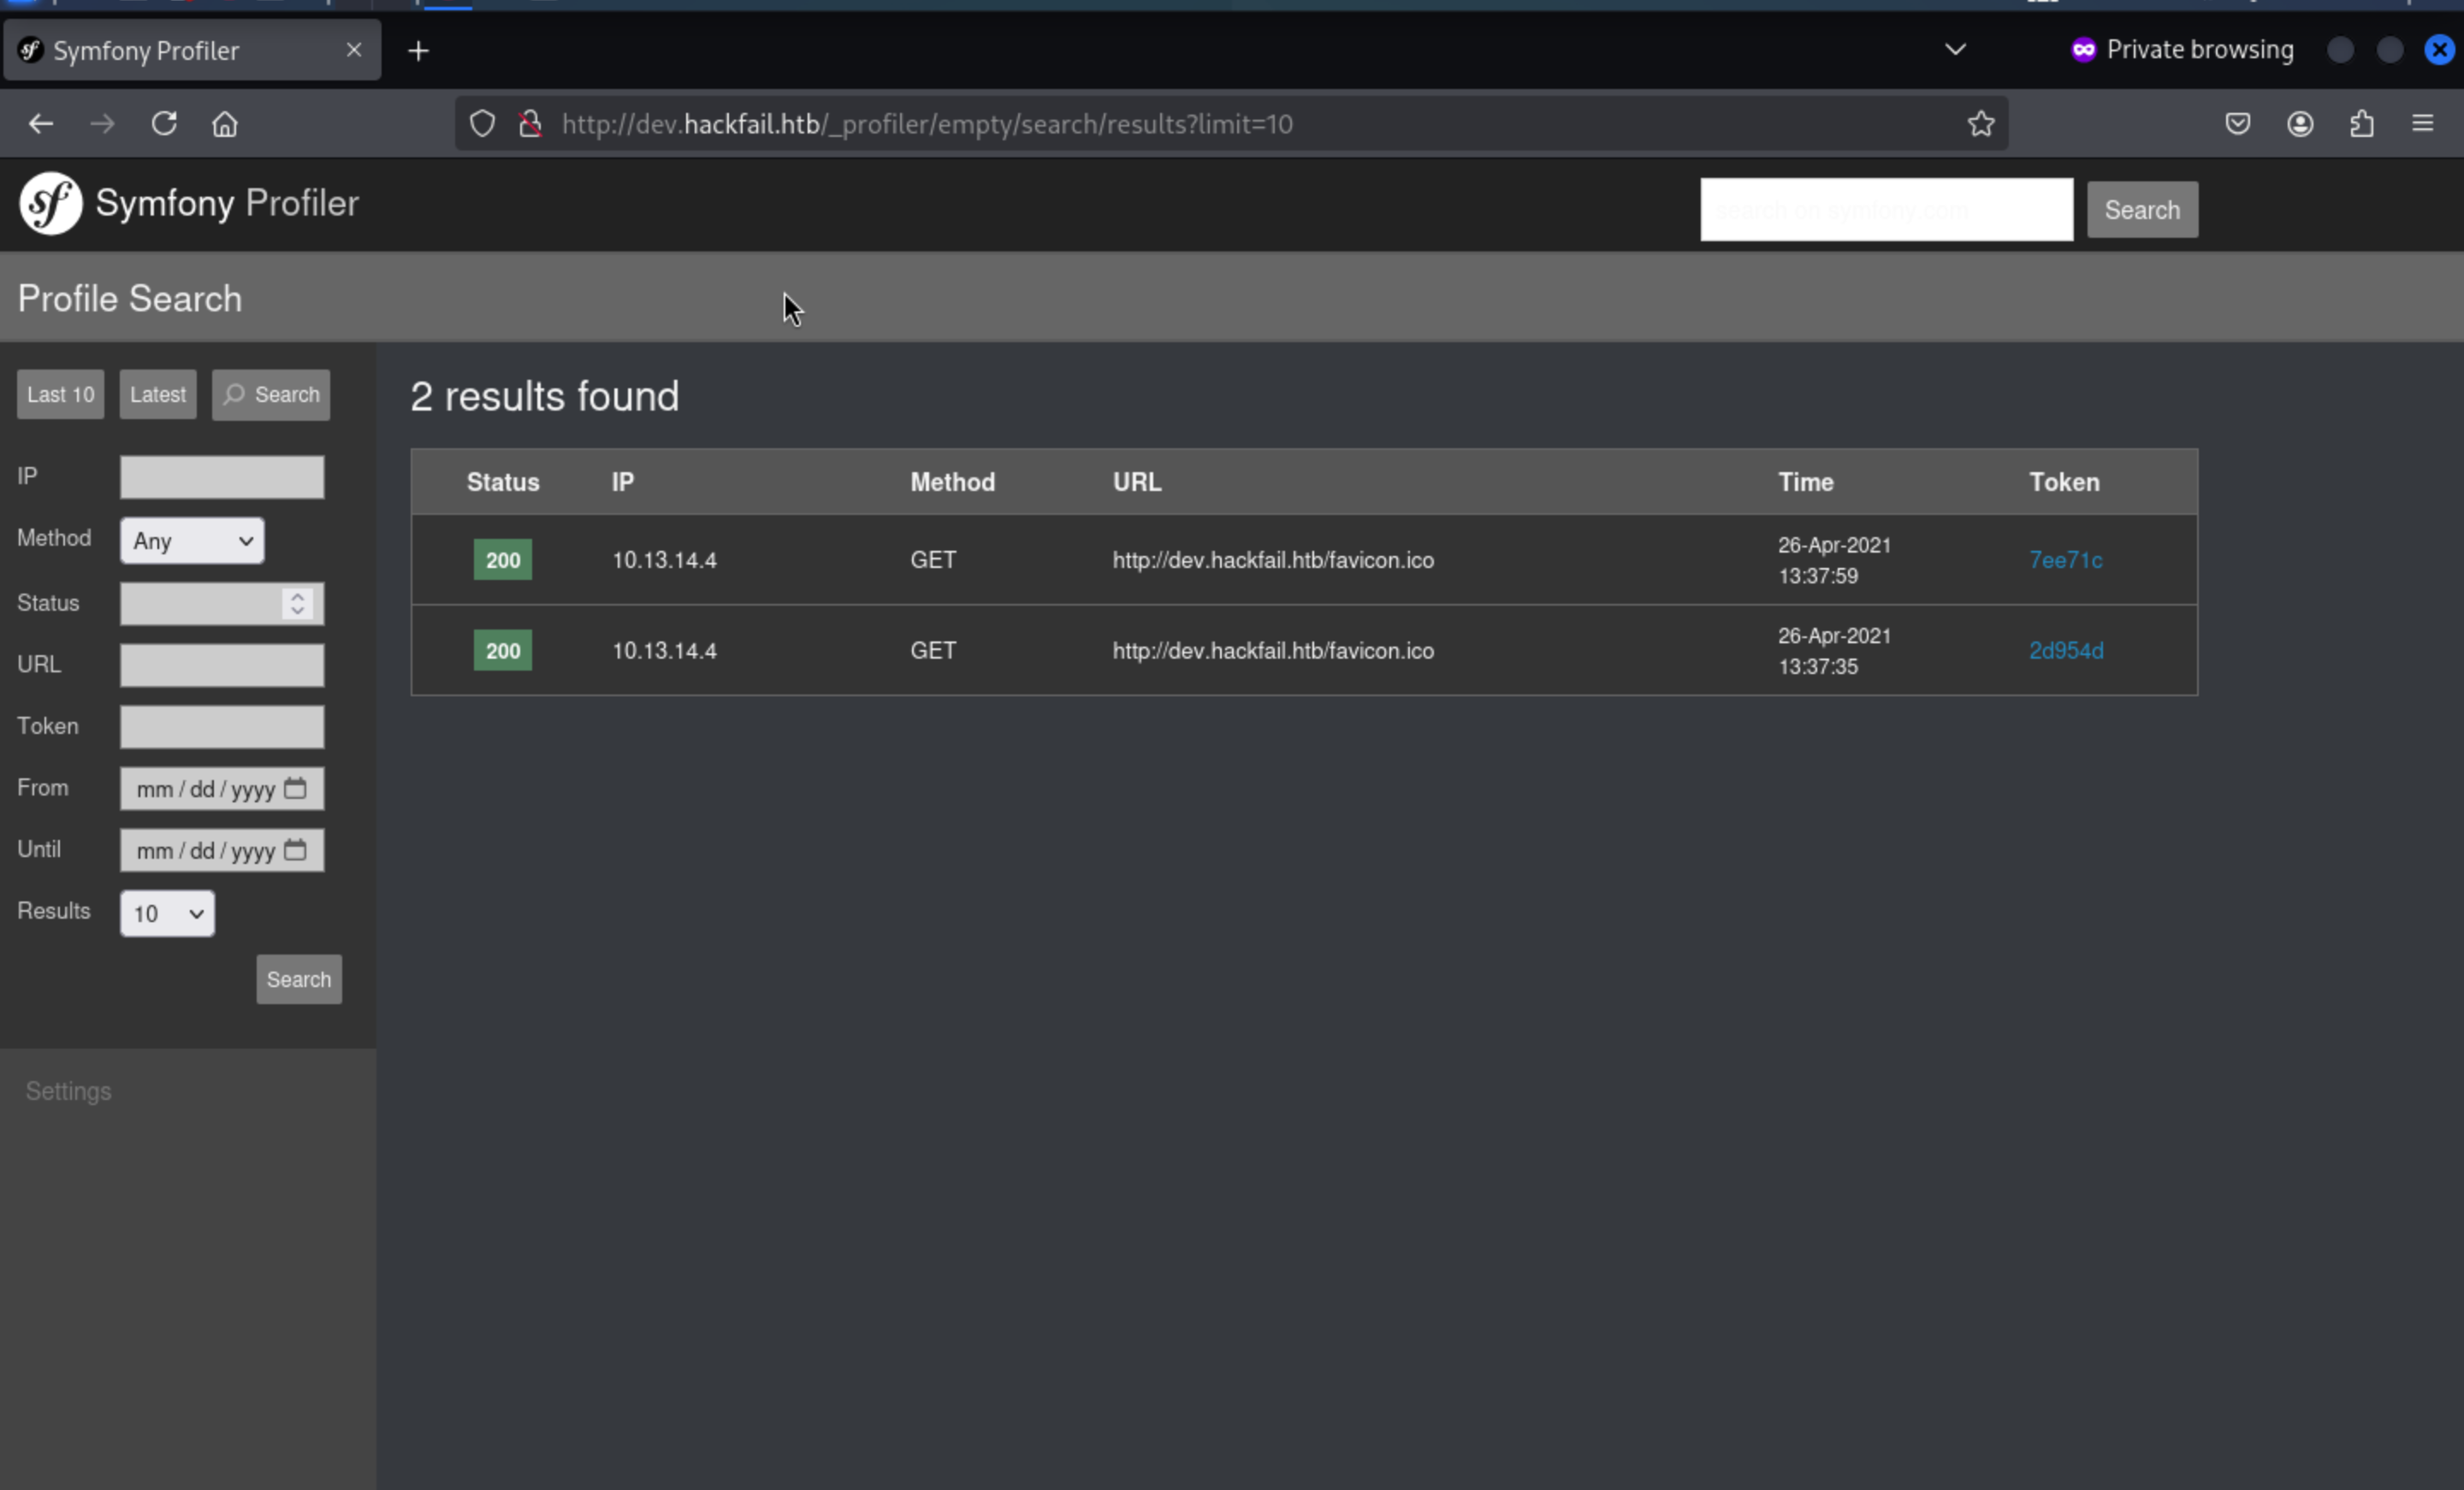The height and width of the screenshot is (1490, 2464).
Task: Click the Symfony Profiler tab
Action: click(x=192, y=50)
